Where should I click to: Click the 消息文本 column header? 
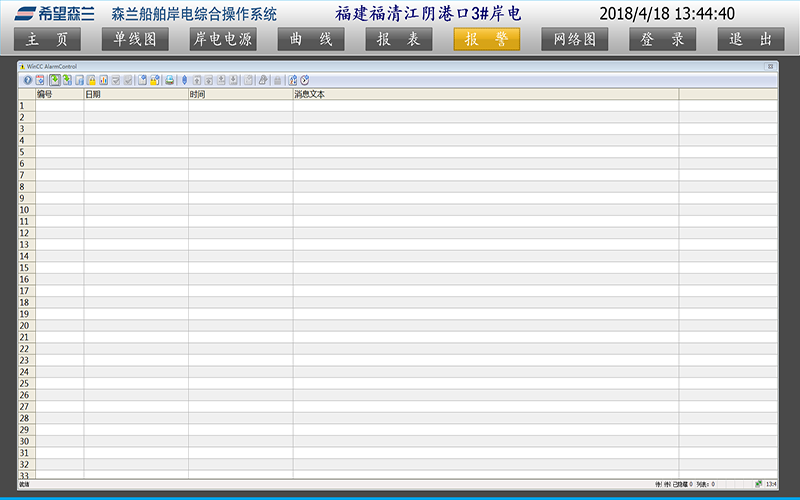tap(485, 94)
